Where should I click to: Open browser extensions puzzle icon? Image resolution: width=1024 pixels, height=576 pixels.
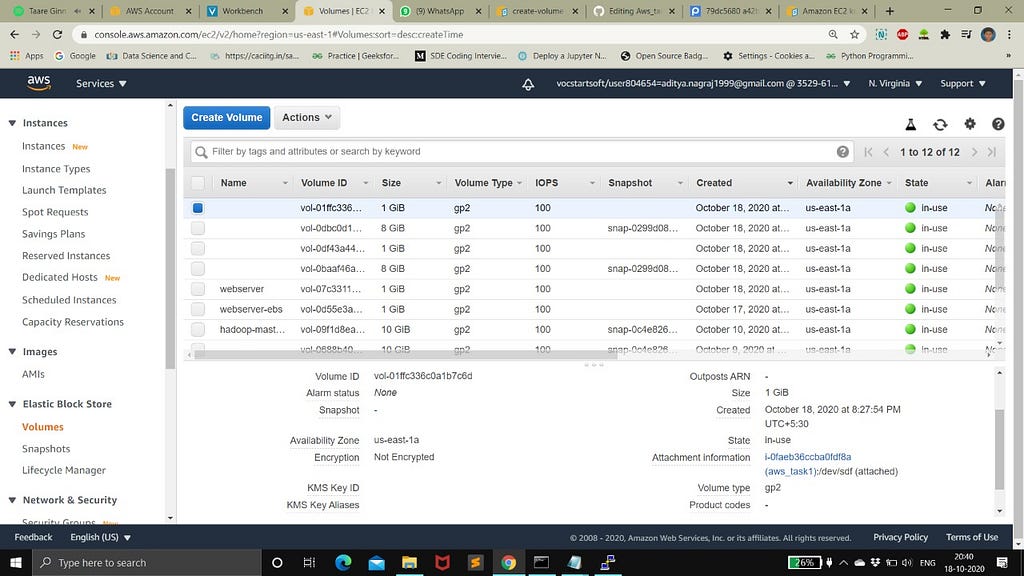coord(945,34)
